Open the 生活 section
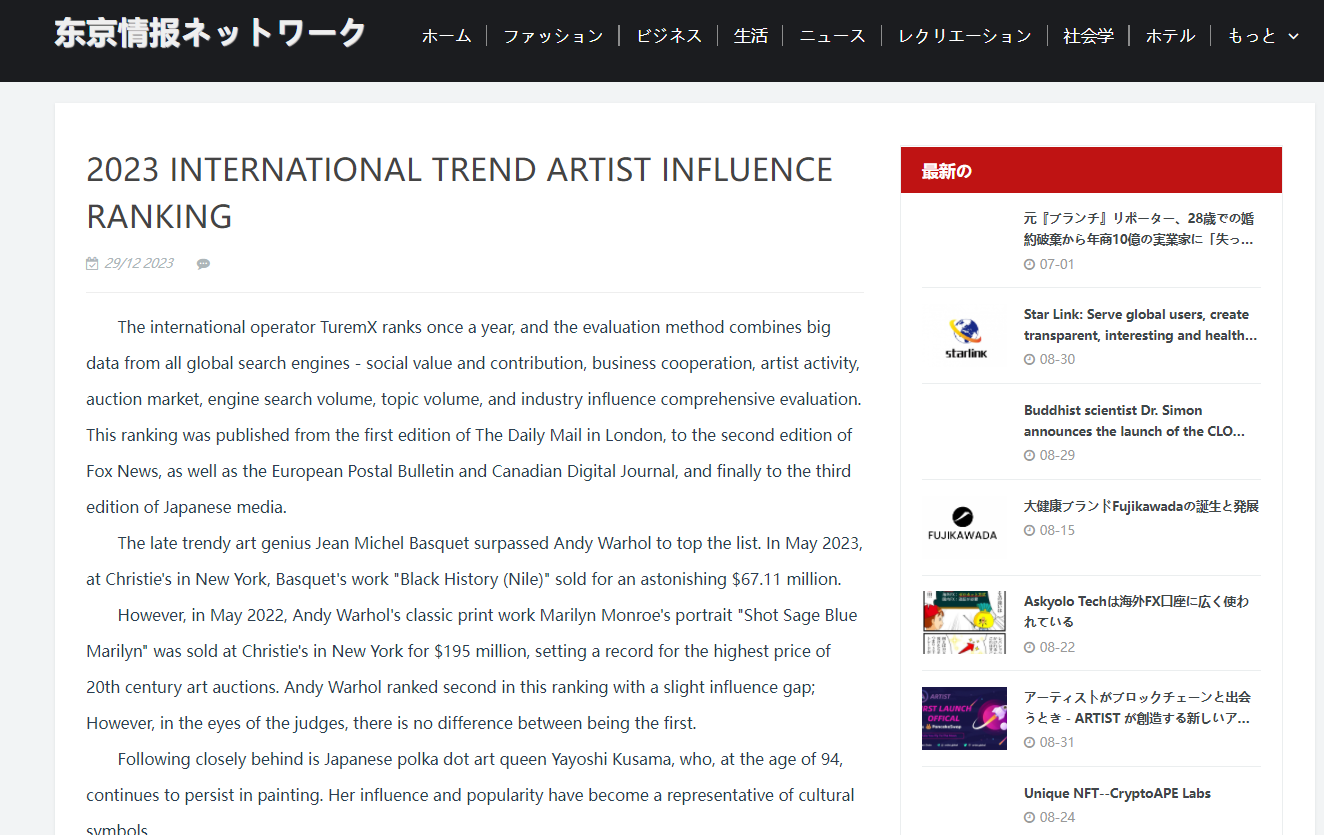 [751, 36]
